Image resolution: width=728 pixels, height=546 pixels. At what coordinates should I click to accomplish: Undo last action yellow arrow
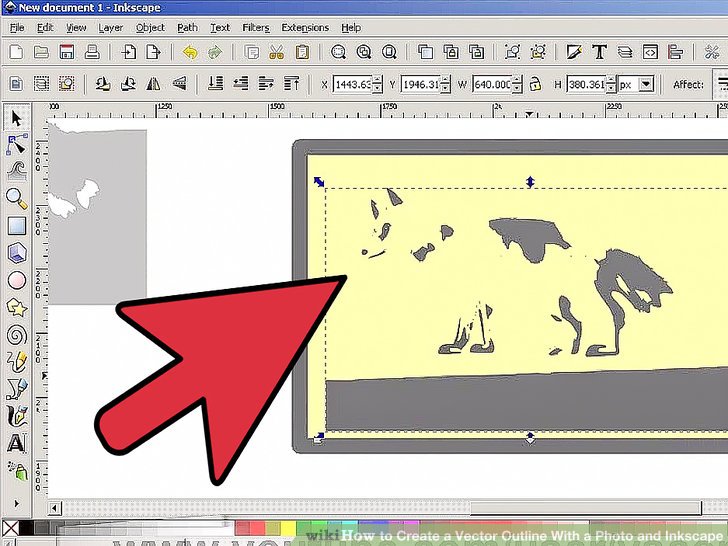[189, 52]
